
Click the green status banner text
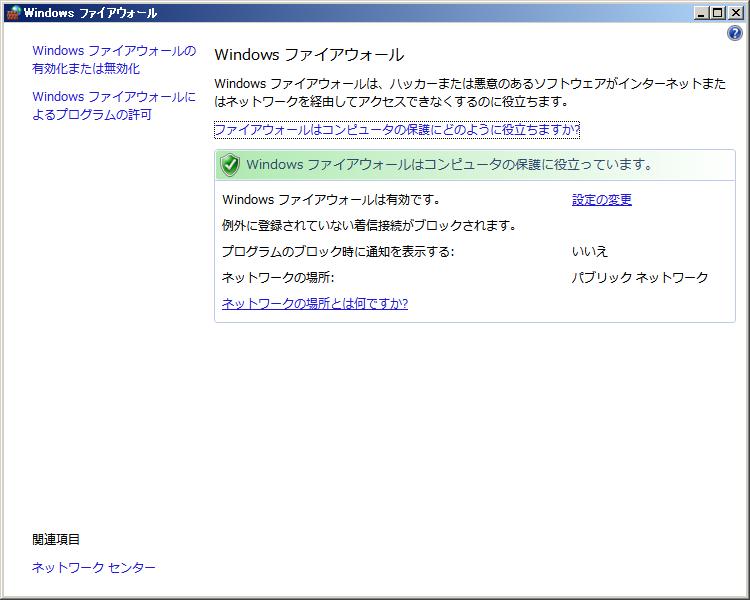[x=450, y=165]
